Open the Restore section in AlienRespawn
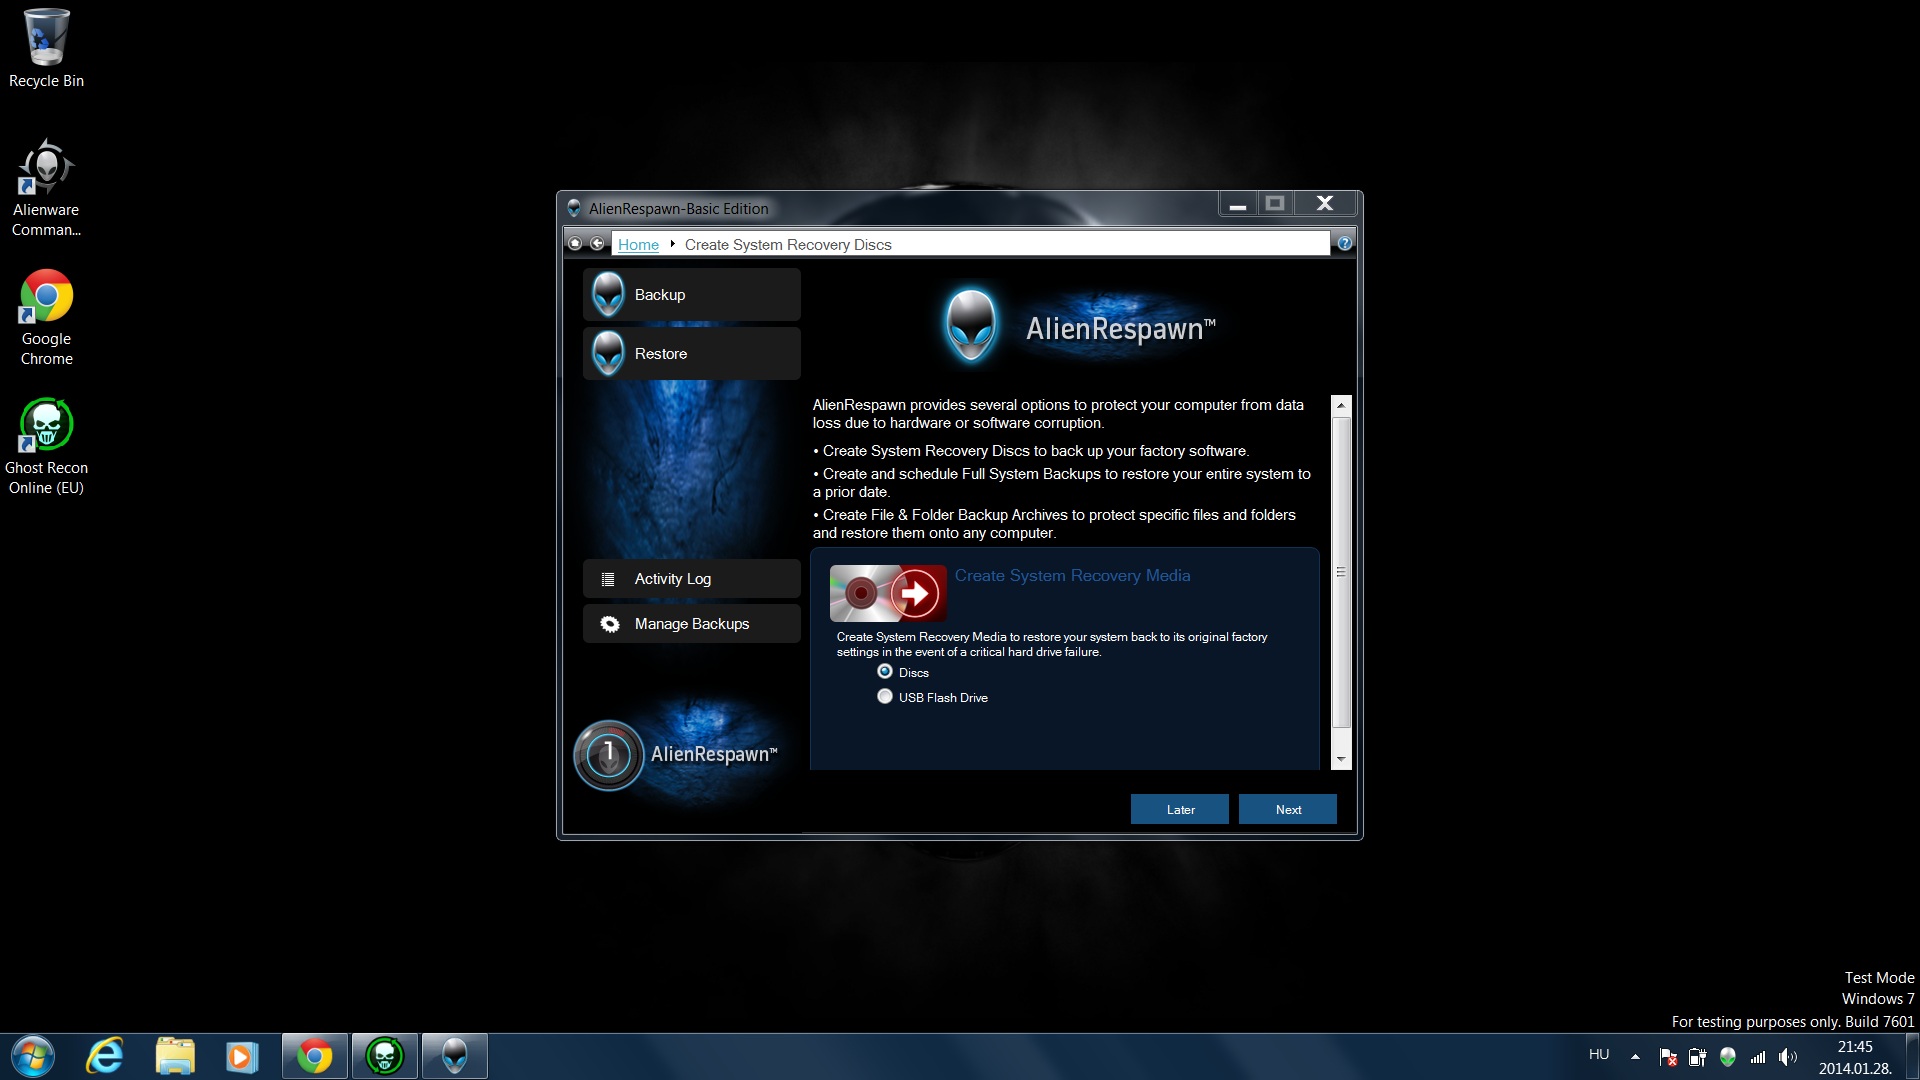The image size is (1920, 1080). (x=692, y=354)
